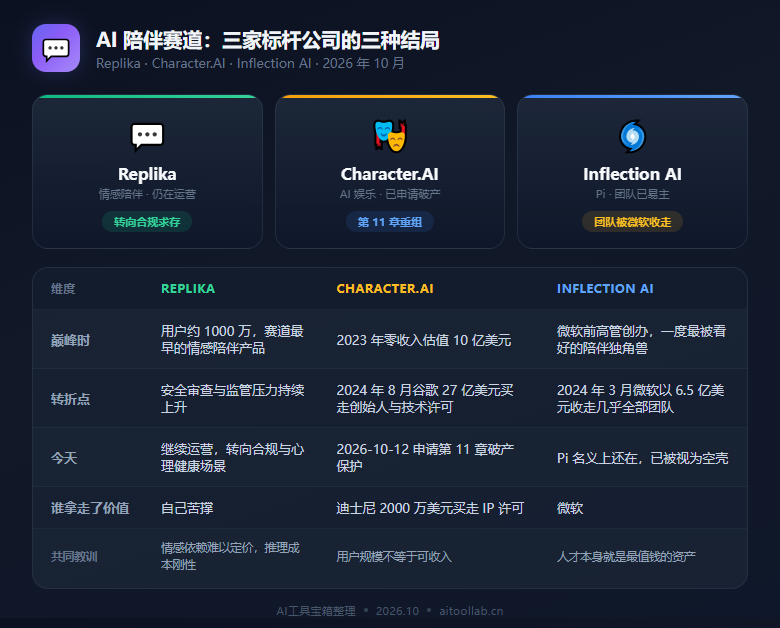The height and width of the screenshot is (628, 780).
Task: Click the cell 用户约 1000 万，赛道最早的情感陪伴产品
Action: pos(232,340)
